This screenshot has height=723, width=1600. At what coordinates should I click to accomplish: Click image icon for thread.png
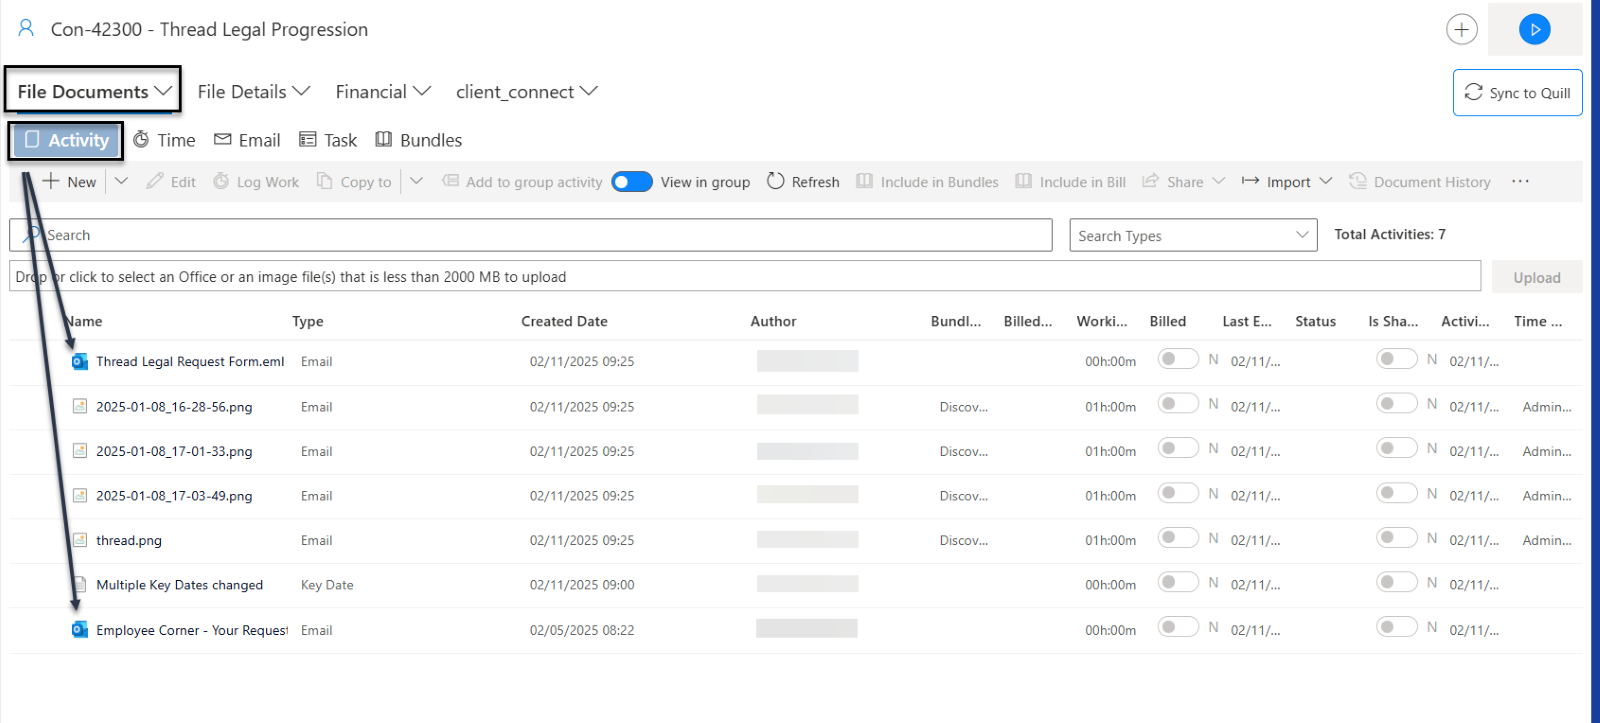point(79,540)
